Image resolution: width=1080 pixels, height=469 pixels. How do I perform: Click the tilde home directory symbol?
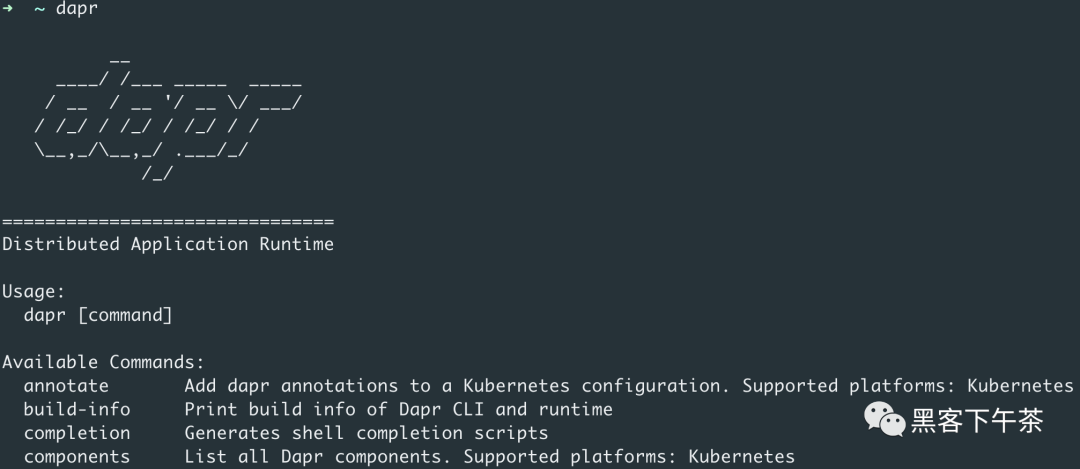tap(40, 9)
